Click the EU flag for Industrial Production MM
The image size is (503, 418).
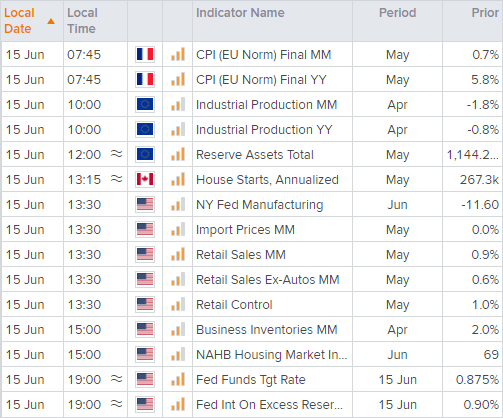[x=145, y=104]
